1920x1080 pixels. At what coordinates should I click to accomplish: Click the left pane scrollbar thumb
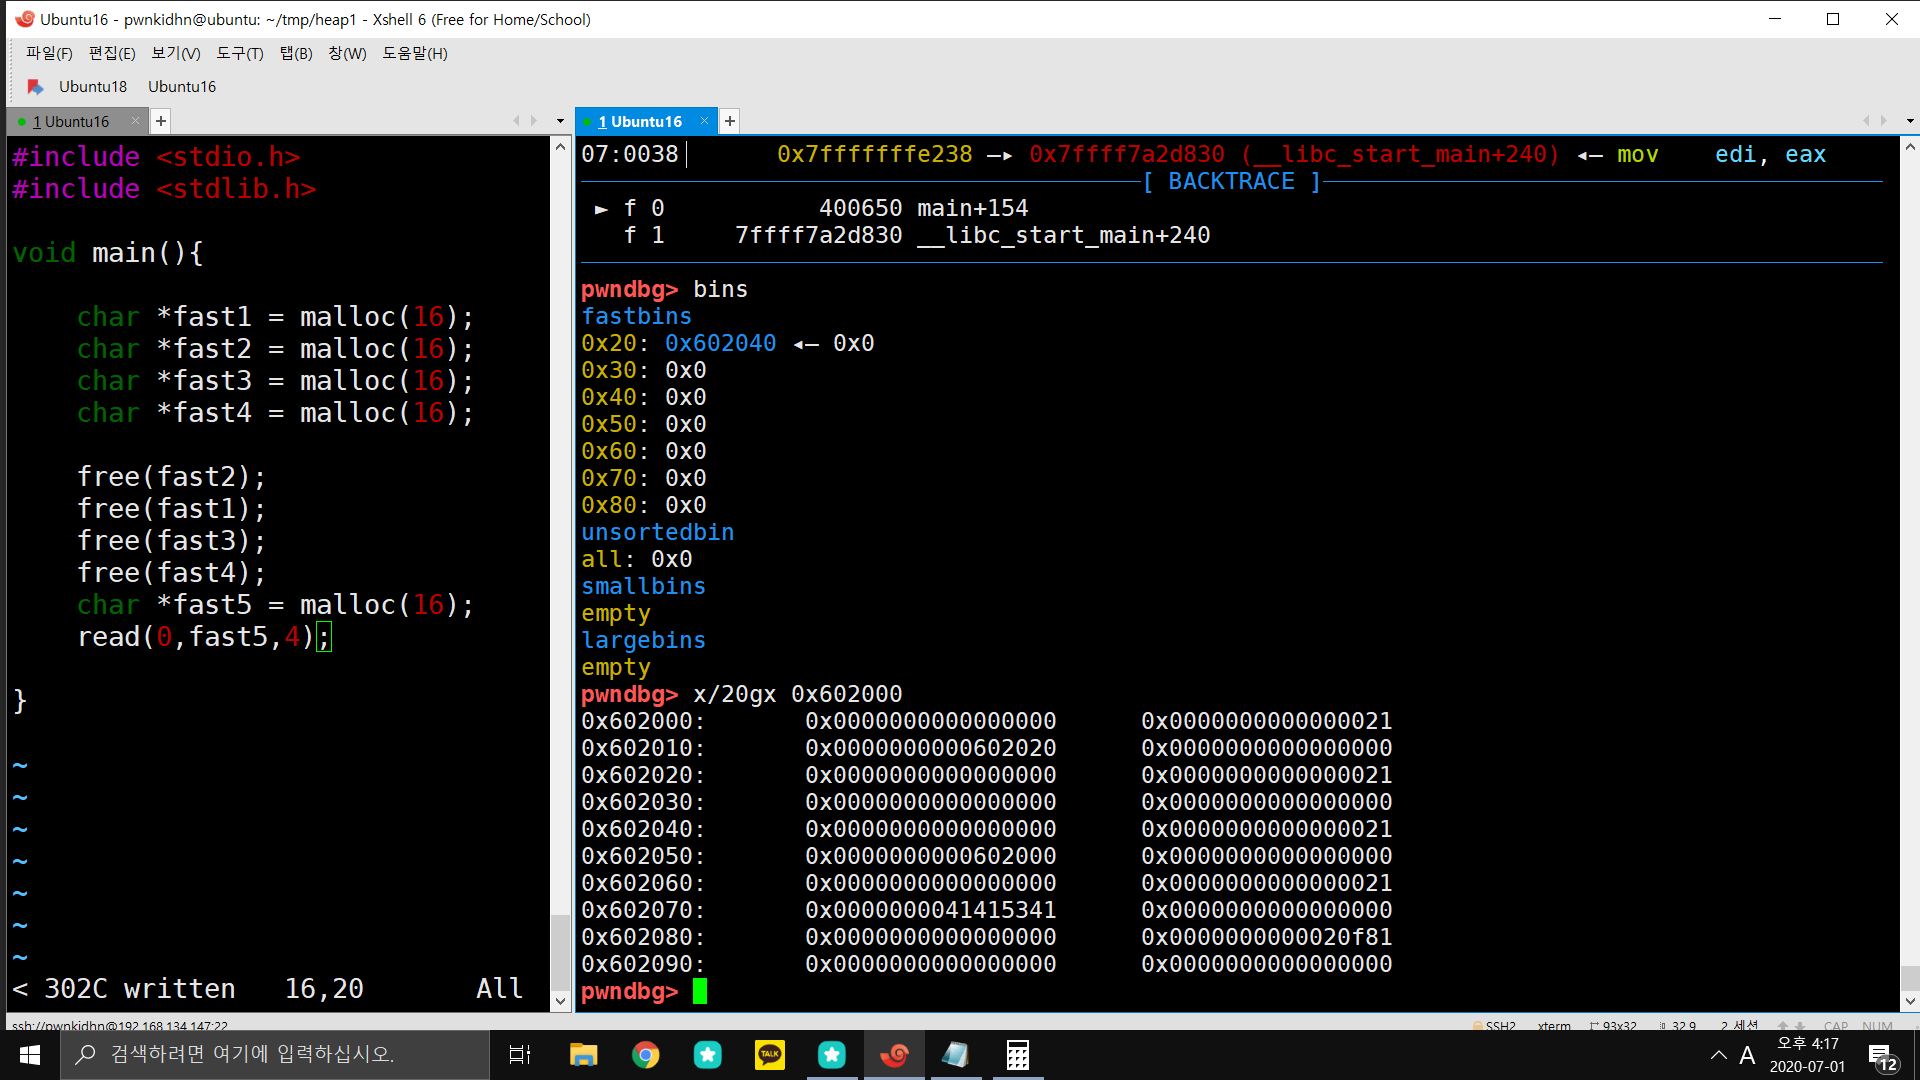click(x=560, y=951)
